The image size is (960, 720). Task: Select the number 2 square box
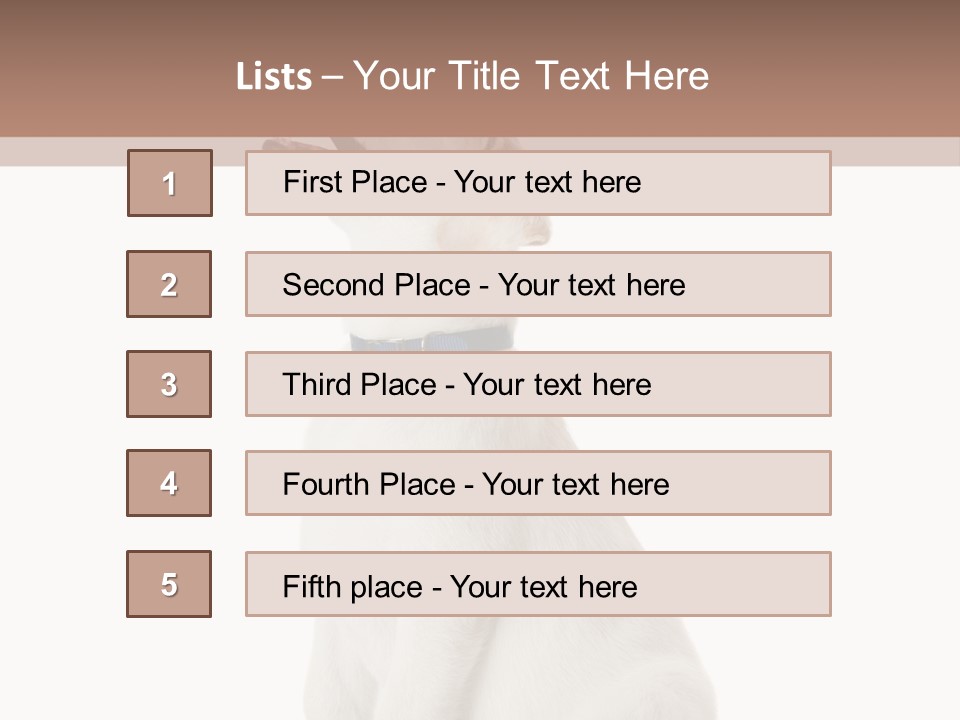169,284
